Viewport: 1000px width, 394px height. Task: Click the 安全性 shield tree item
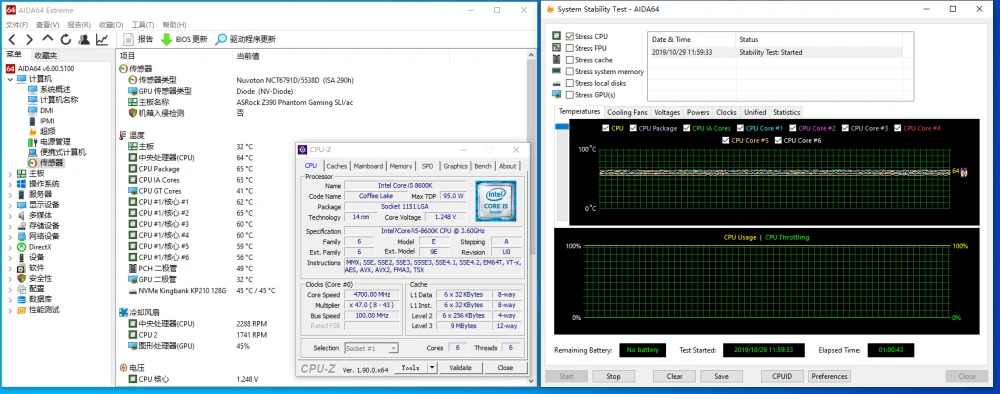pos(34,279)
